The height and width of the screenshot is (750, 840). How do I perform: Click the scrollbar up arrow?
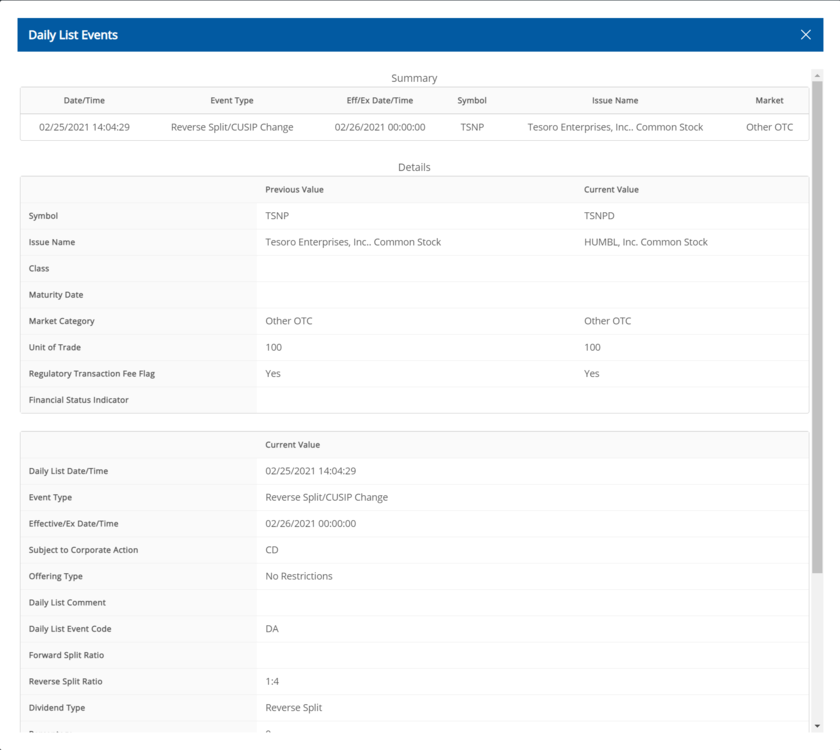(x=817, y=75)
